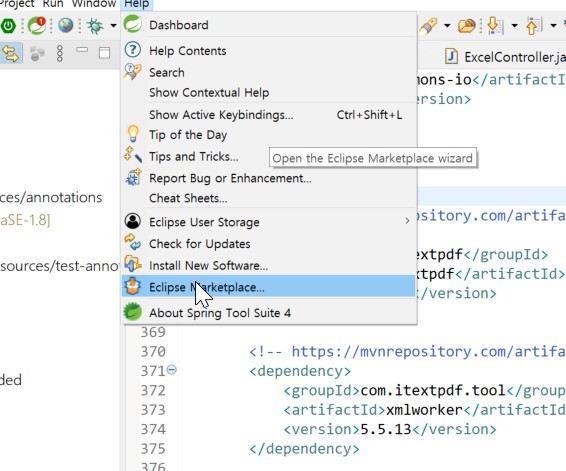Click the Spring relaunch icon with red badge
The image size is (566, 471).
(x=37, y=26)
